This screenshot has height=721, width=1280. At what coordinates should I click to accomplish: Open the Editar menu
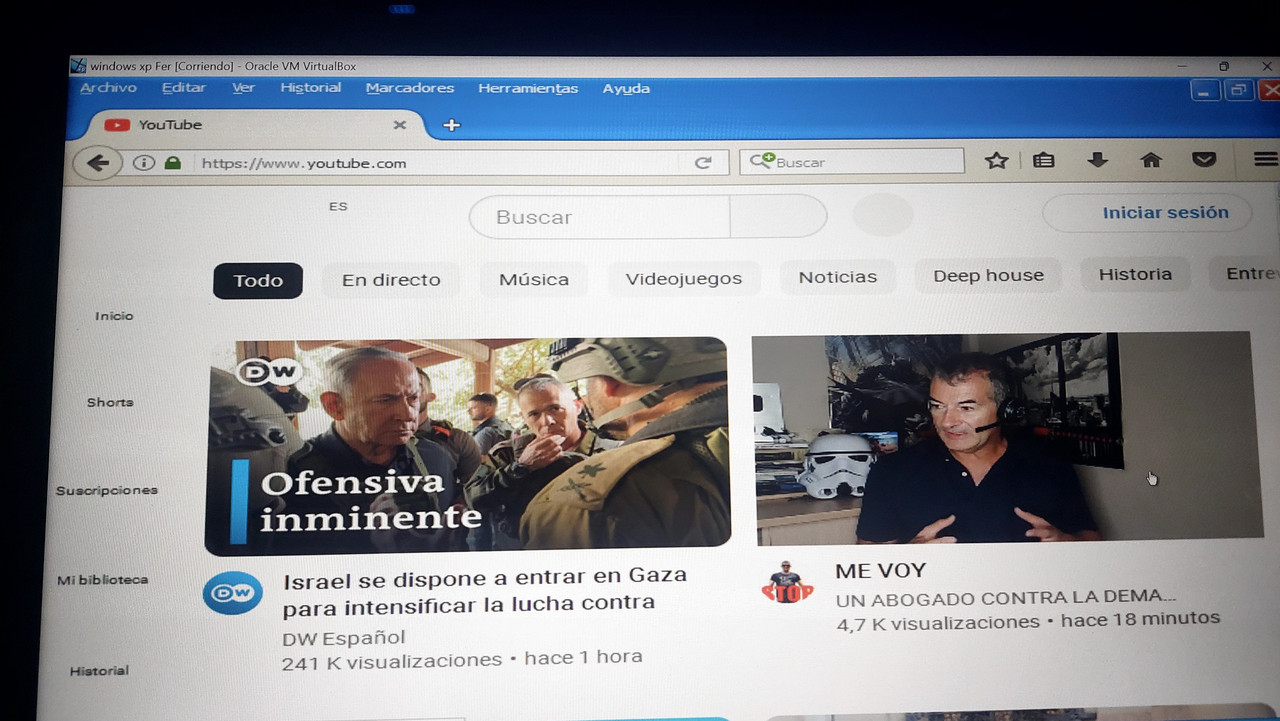(x=184, y=88)
